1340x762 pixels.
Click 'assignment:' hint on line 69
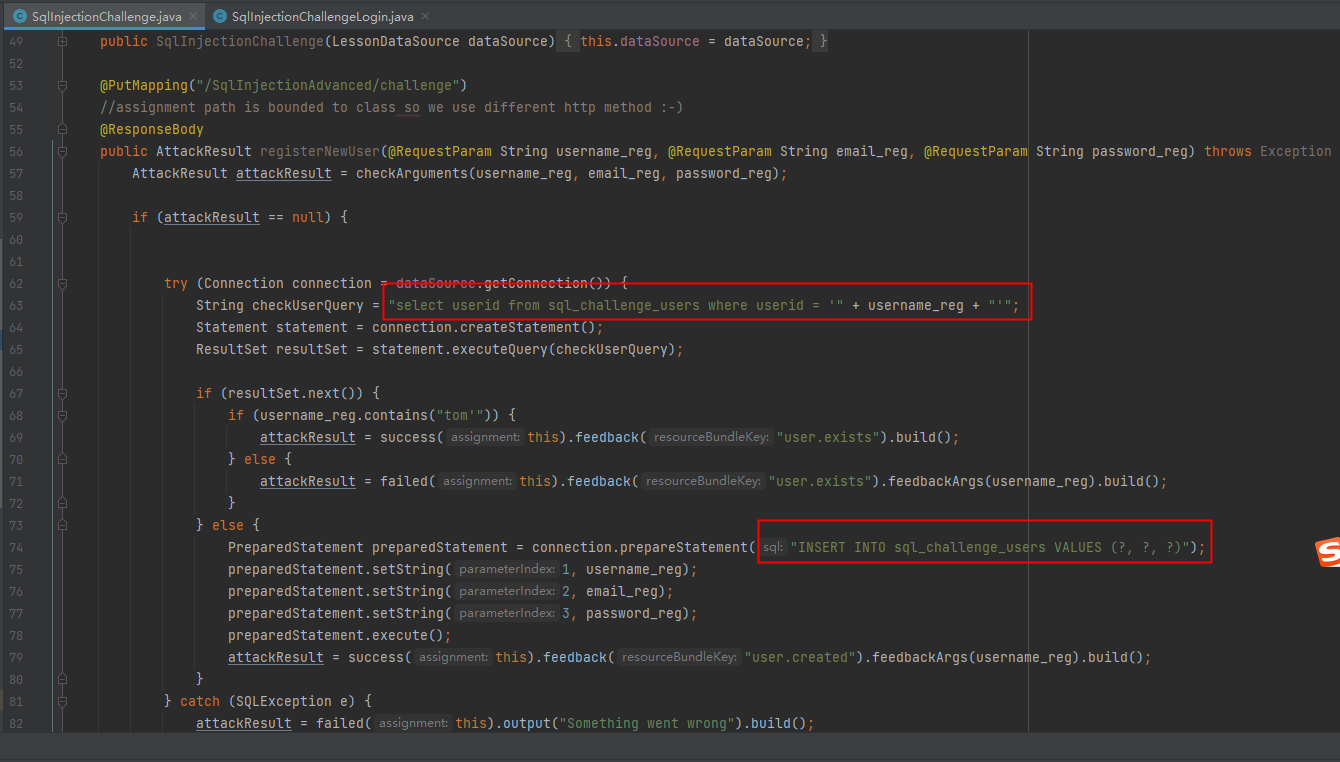485,437
